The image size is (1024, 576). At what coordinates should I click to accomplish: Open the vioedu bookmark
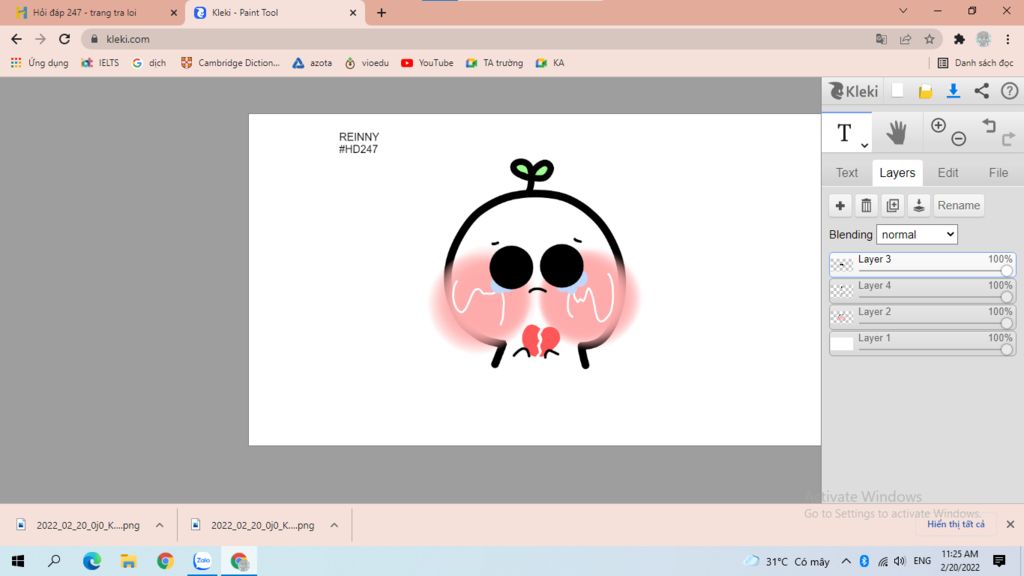point(367,63)
